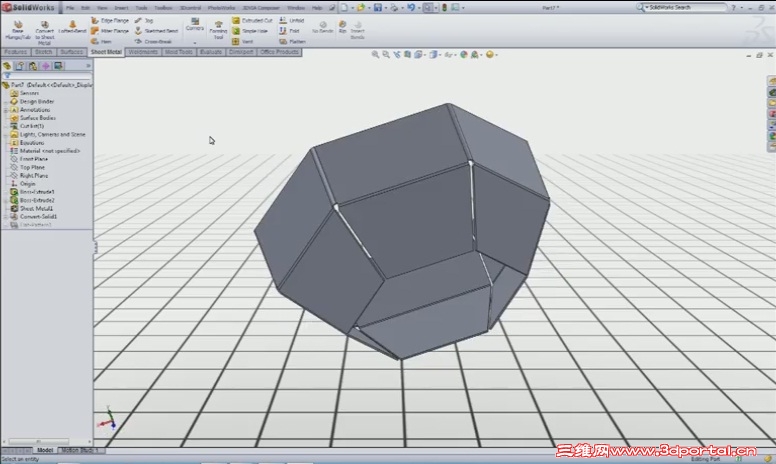Screen dimensions: 776x464
Task: Switch to the Evaluate tab
Action: [x=211, y=52]
